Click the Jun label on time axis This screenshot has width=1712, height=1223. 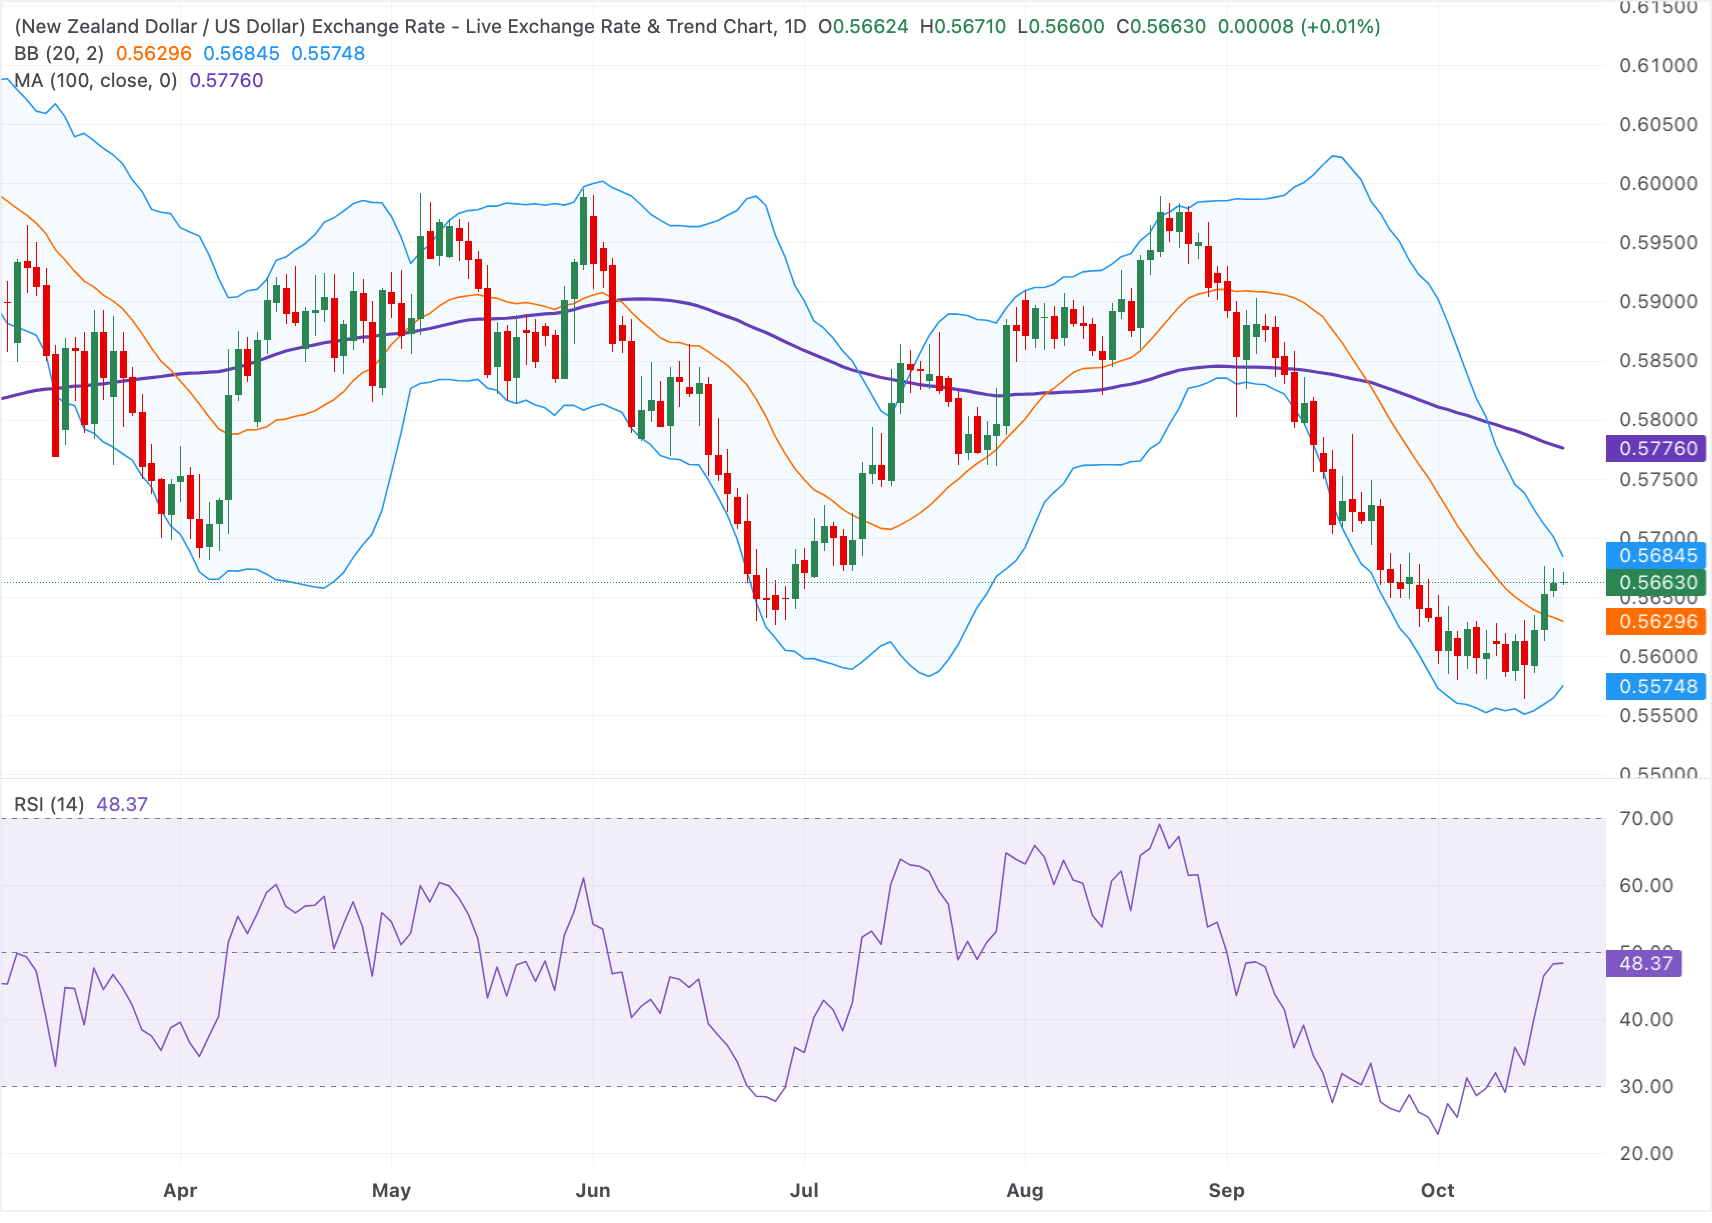[593, 1190]
